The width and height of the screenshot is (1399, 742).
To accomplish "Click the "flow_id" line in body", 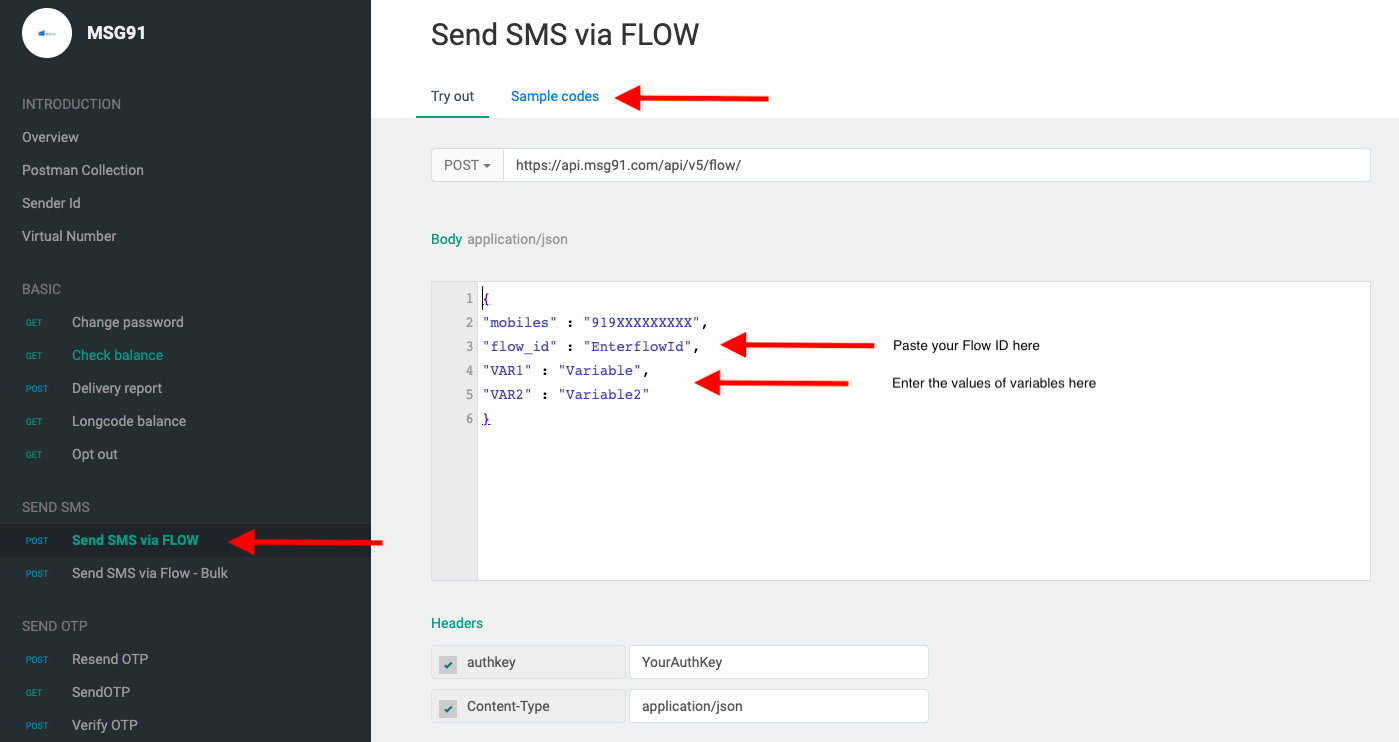I will [591, 346].
